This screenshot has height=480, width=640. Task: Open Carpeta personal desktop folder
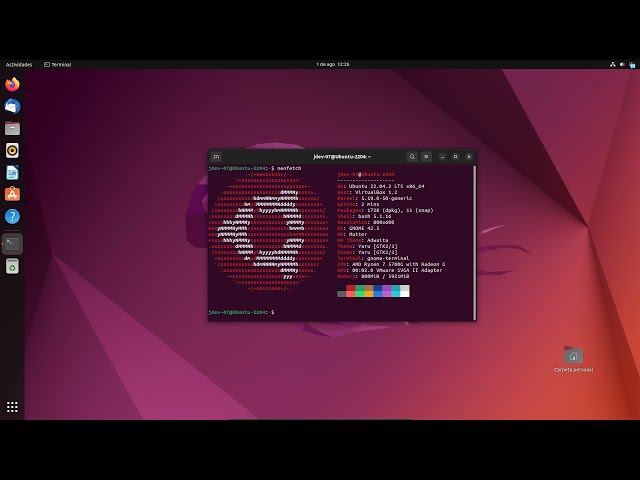pyautogui.click(x=573, y=360)
